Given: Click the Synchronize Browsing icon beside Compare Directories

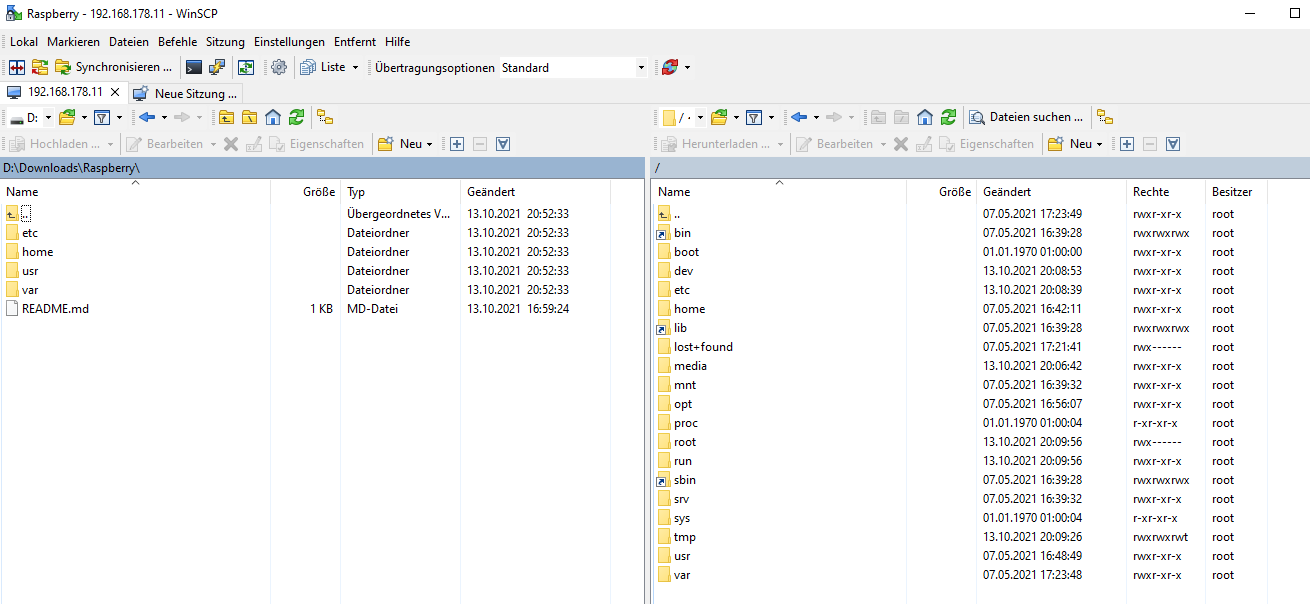Looking at the screenshot, I should 40,67.
